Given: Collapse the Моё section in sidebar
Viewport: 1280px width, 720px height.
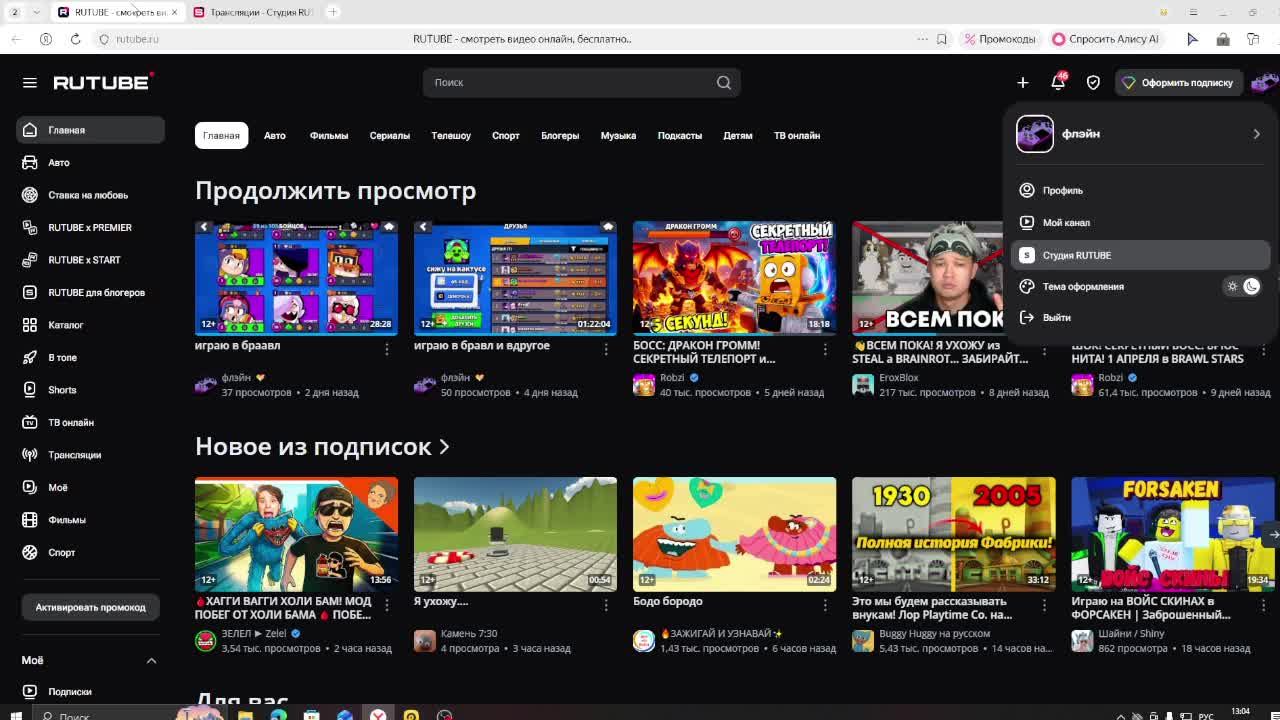Looking at the screenshot, I should pyautogui.click(x=151, y=660).
